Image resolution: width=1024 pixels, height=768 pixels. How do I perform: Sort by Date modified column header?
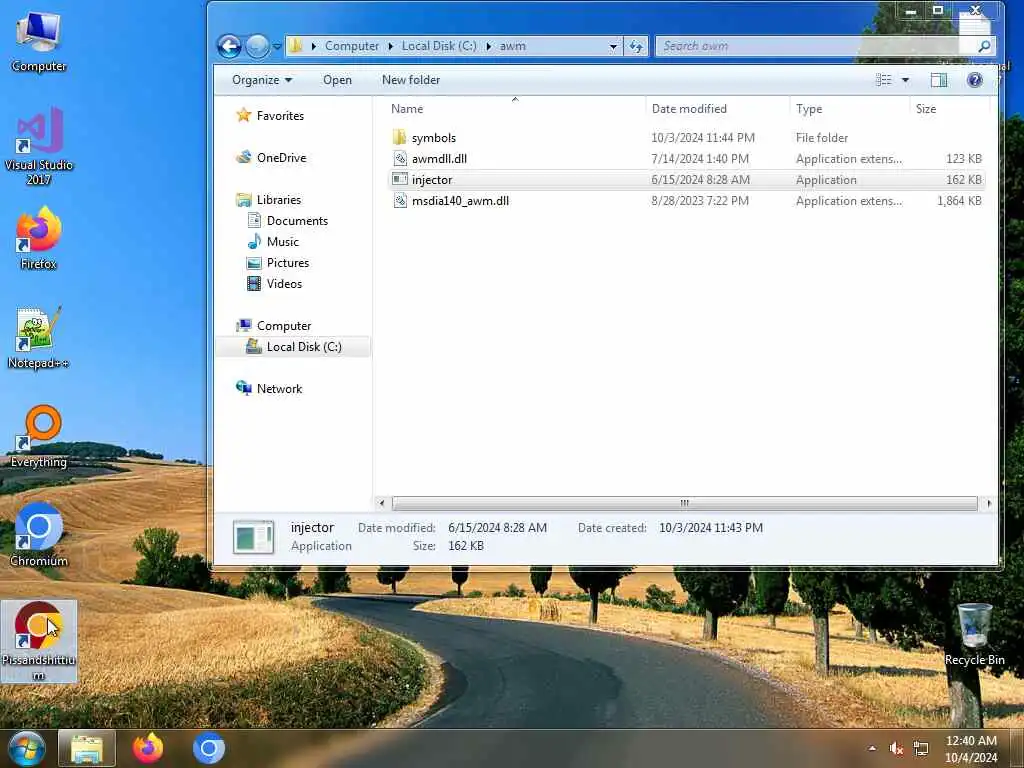point(689,108)
